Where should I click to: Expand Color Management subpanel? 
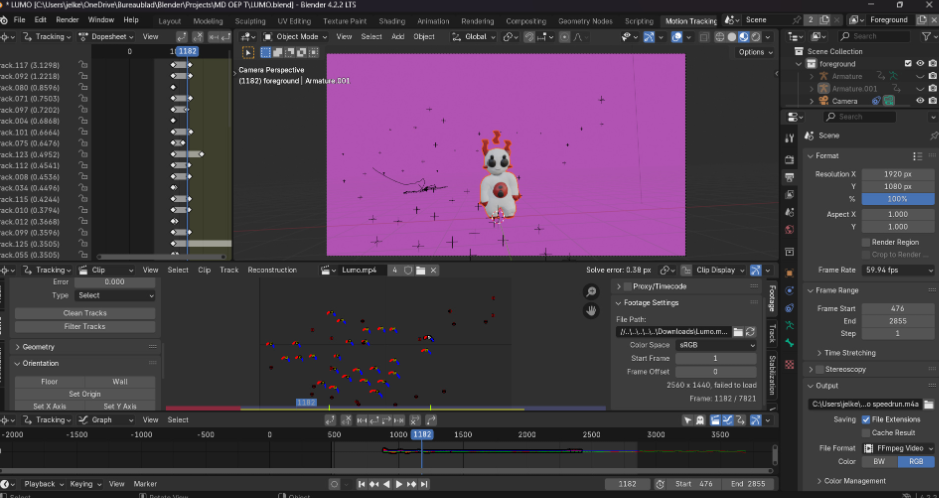pos(855,481)
